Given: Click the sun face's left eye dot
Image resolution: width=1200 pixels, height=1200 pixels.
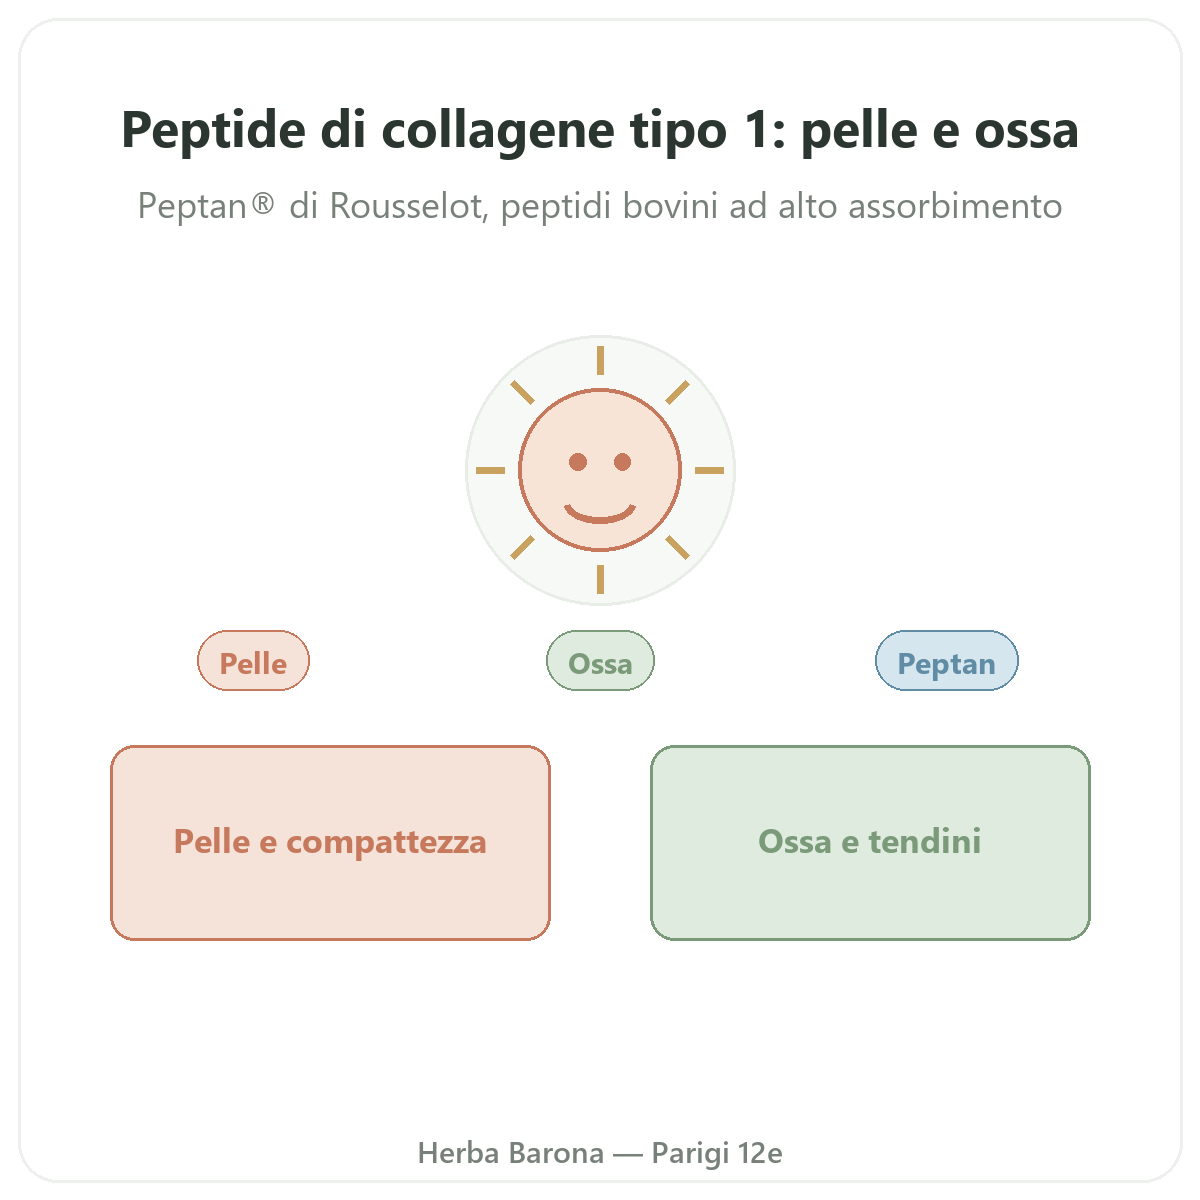Looking at the screenshot, I should click(x=578, y=462).
